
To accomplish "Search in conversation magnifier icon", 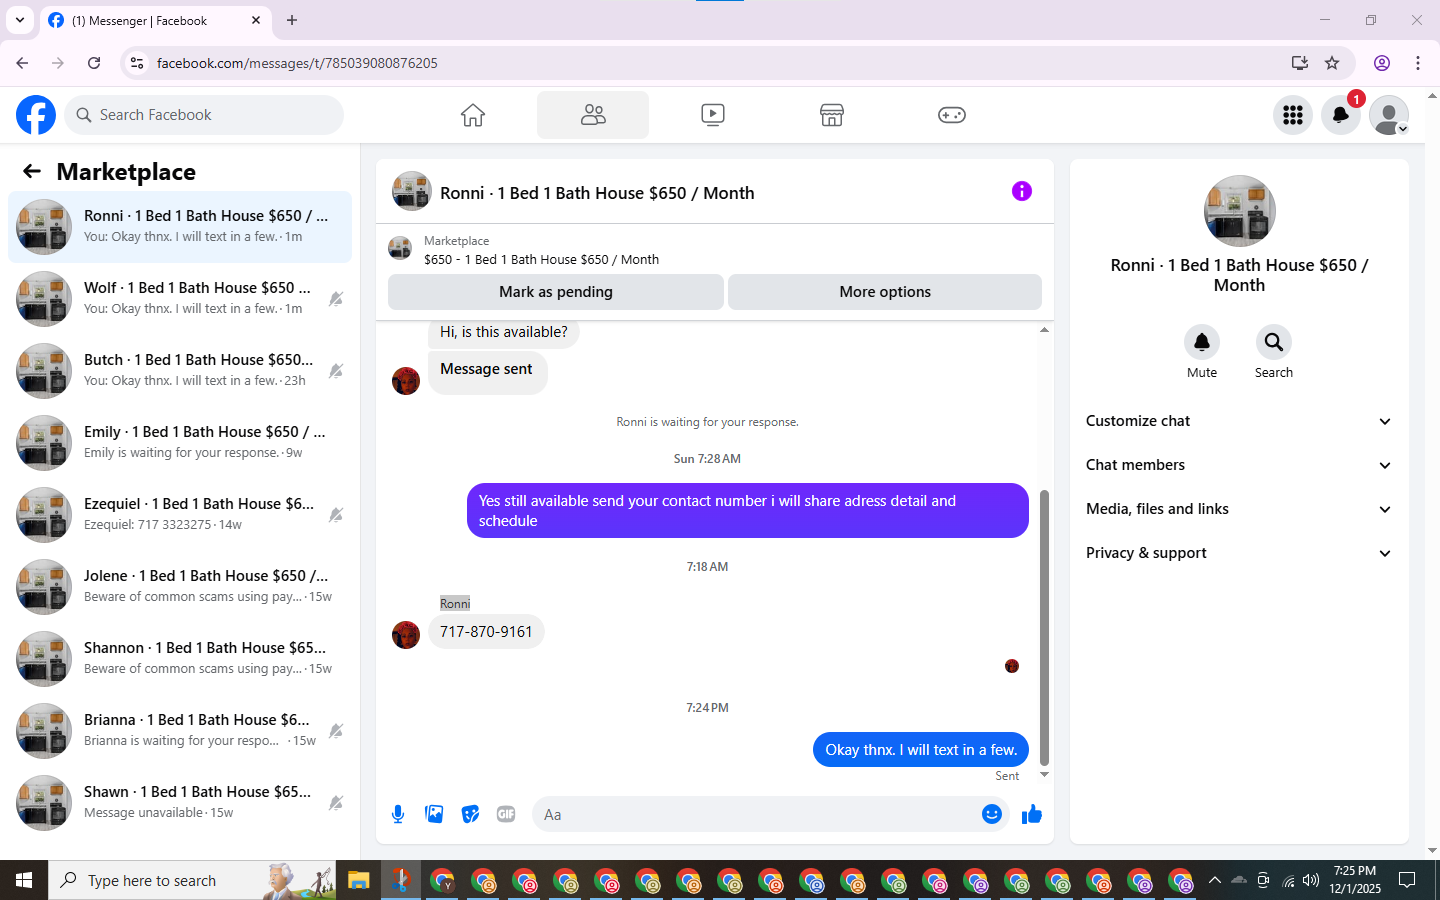I will point(1274,342).
